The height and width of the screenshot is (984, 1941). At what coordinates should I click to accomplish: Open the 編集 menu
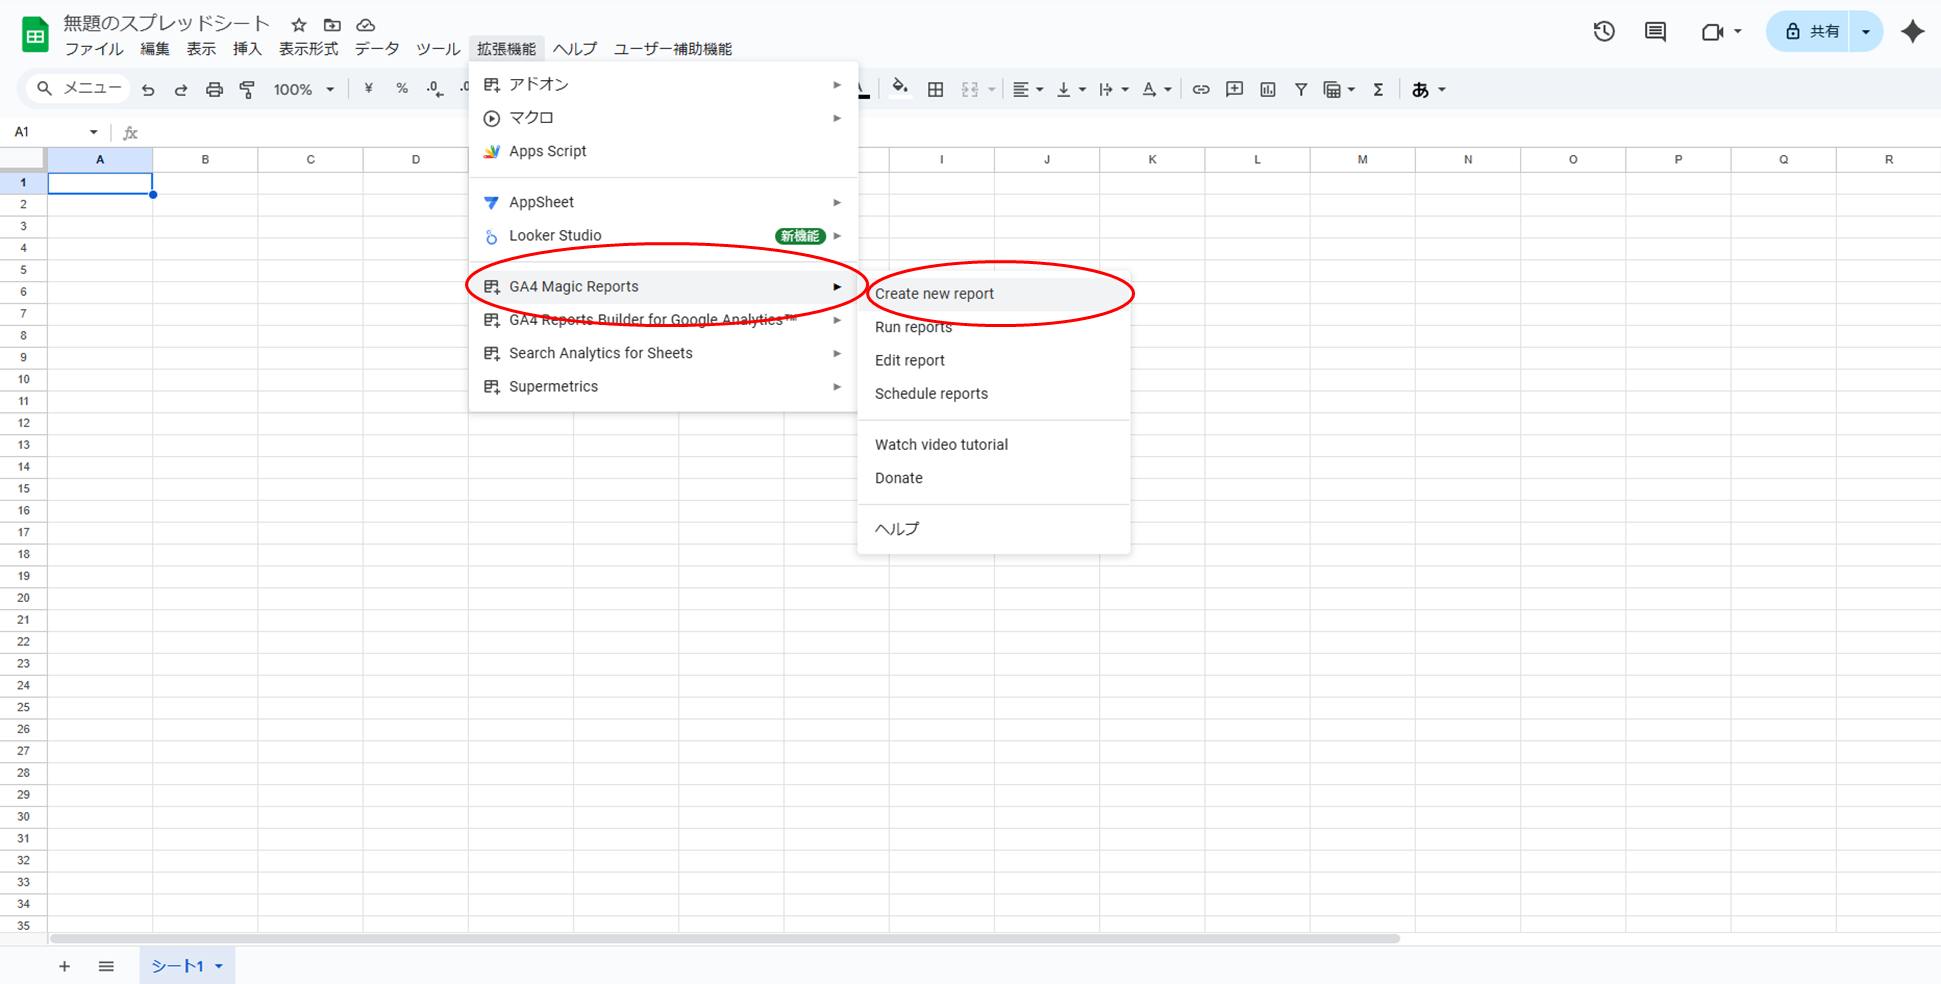[154, 49]
